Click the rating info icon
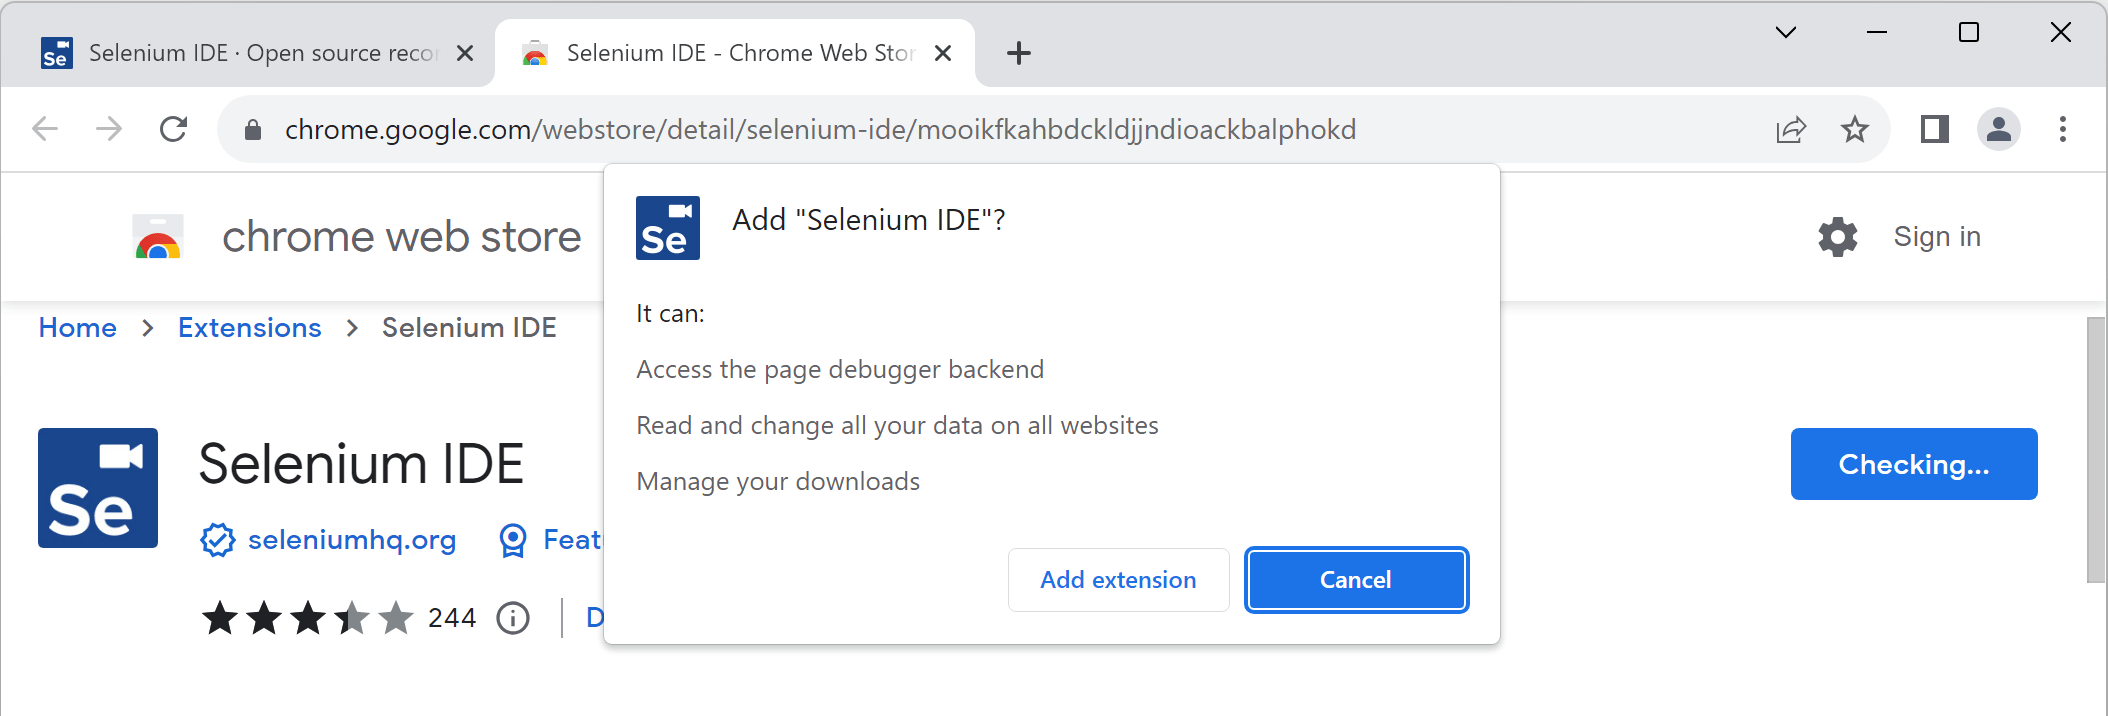 click(x=513, y=617)
